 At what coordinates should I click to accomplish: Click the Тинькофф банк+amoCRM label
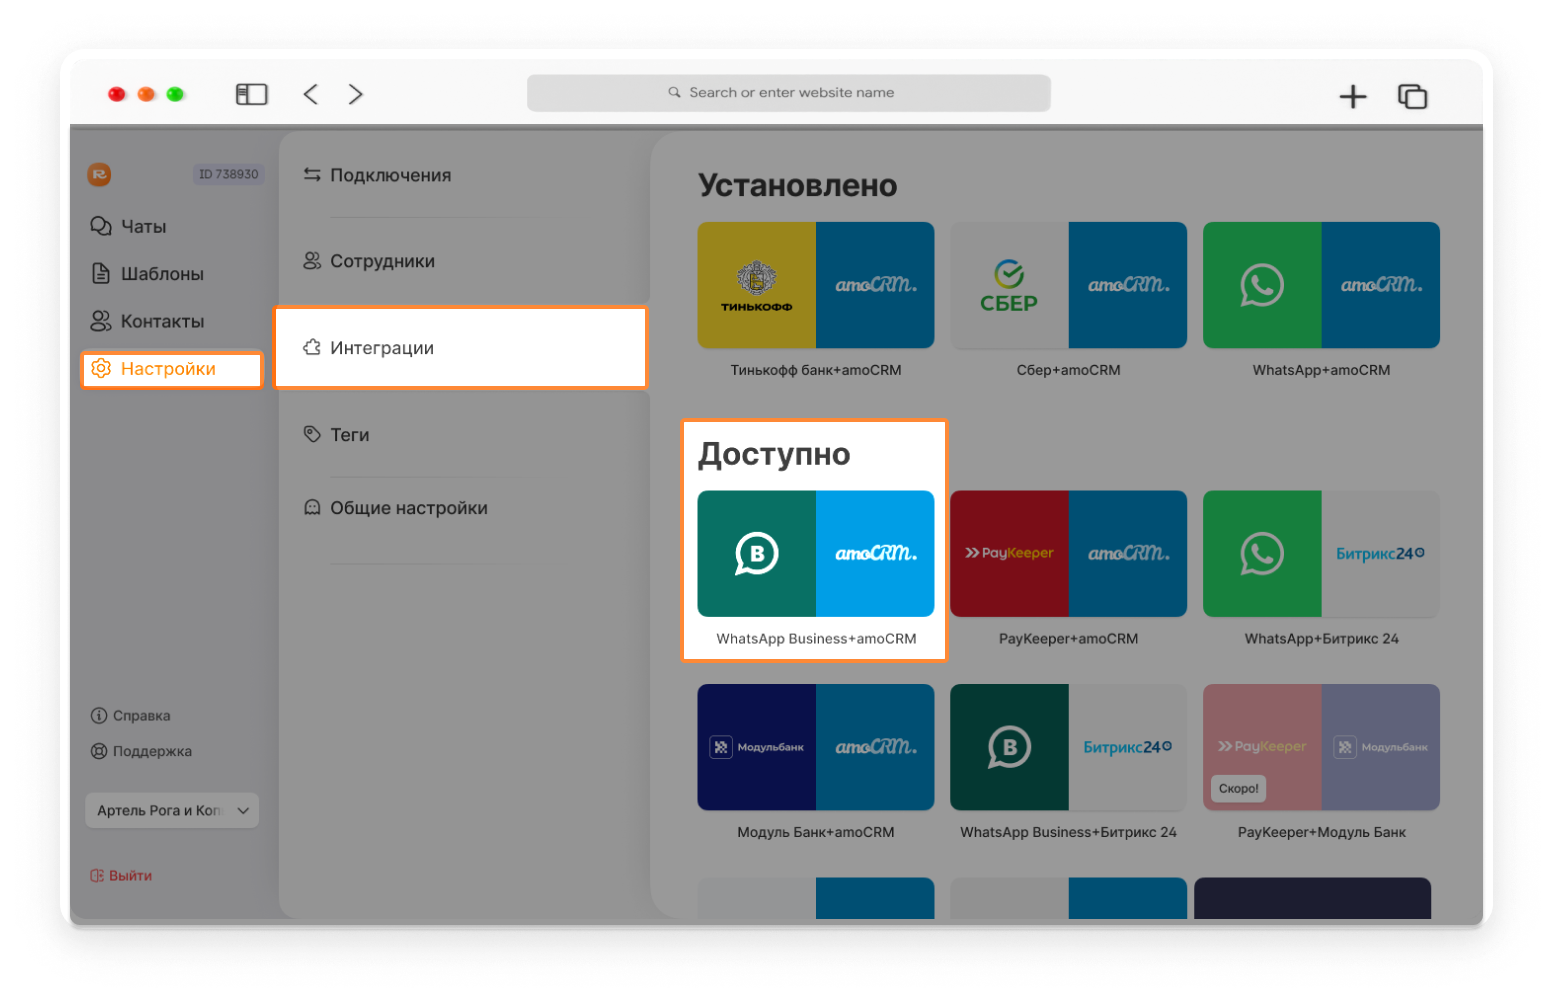(x=816, y=370)
